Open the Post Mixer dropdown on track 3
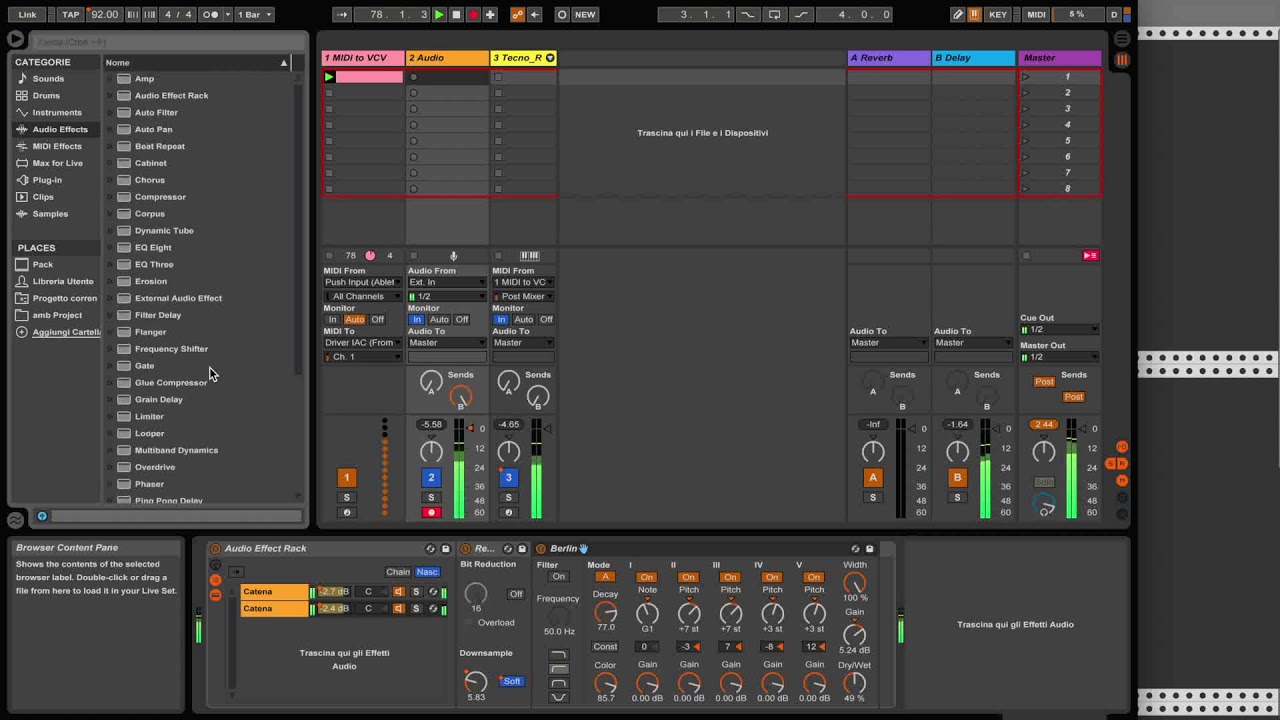This screenshot has width=1280, height=720. tap(523, 296)
